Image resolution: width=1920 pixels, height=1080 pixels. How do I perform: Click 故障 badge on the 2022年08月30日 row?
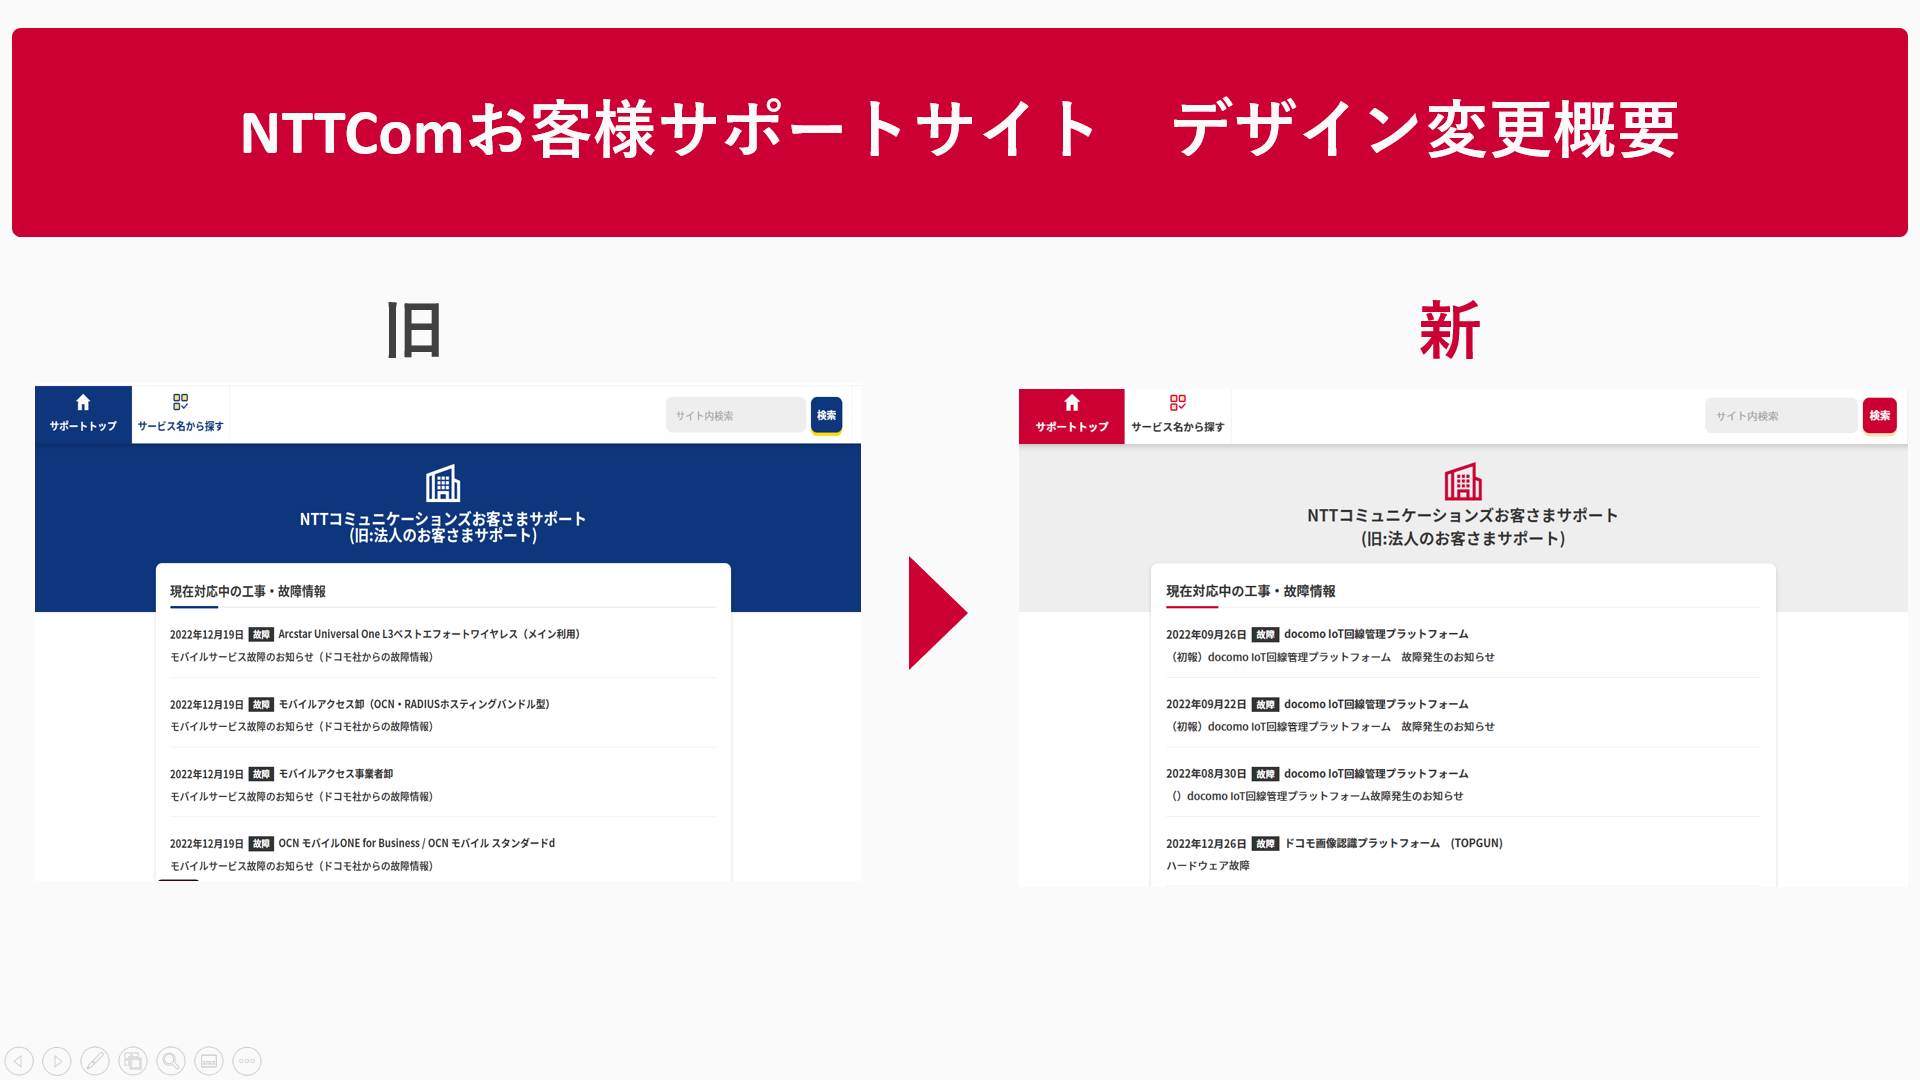pyautogui.click(x=1265, y=774)
